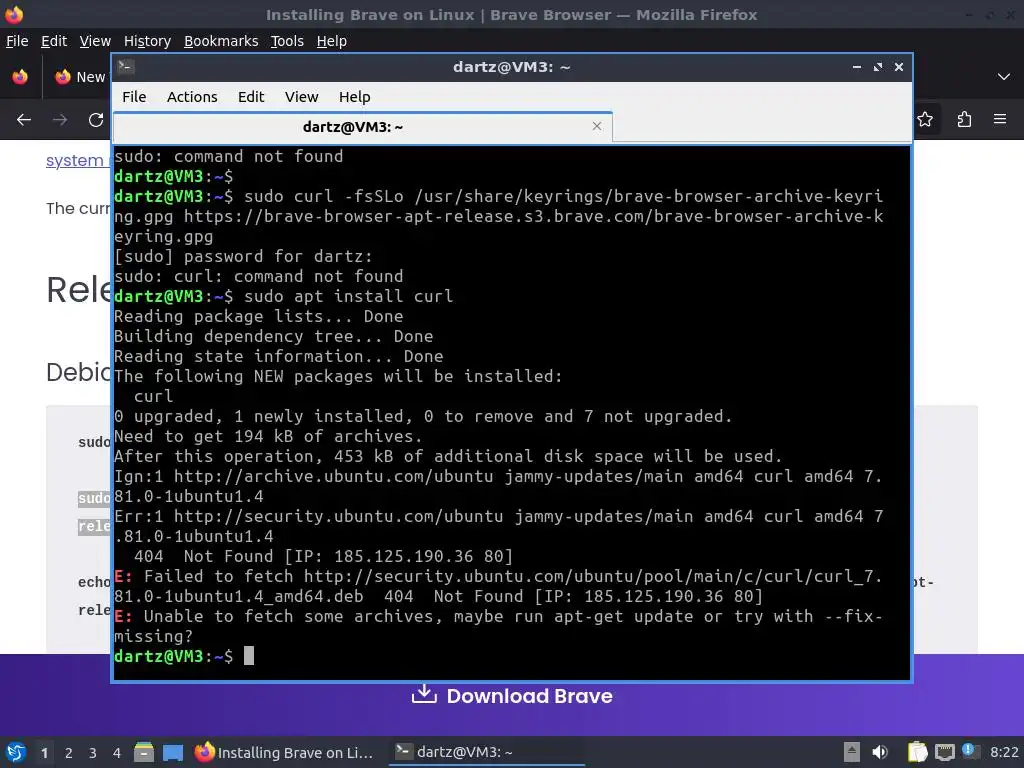
Task: Open terminal View menu
Action: [301, 97]
